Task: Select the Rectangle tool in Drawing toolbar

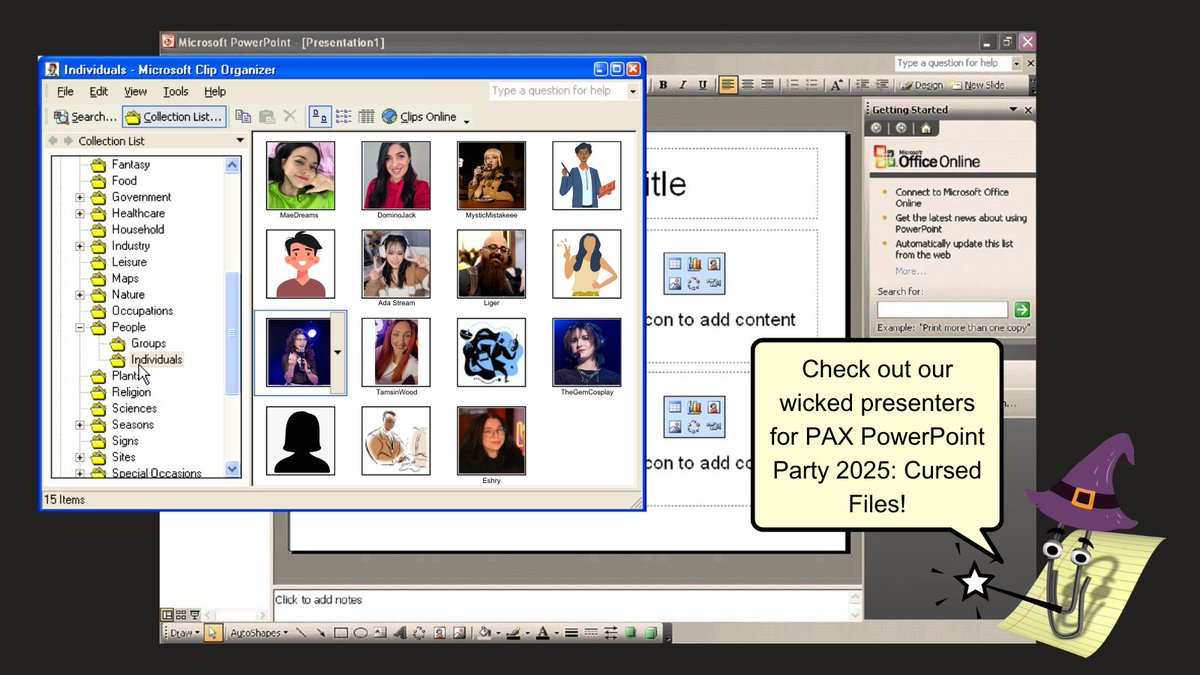Action: (341, 633)
